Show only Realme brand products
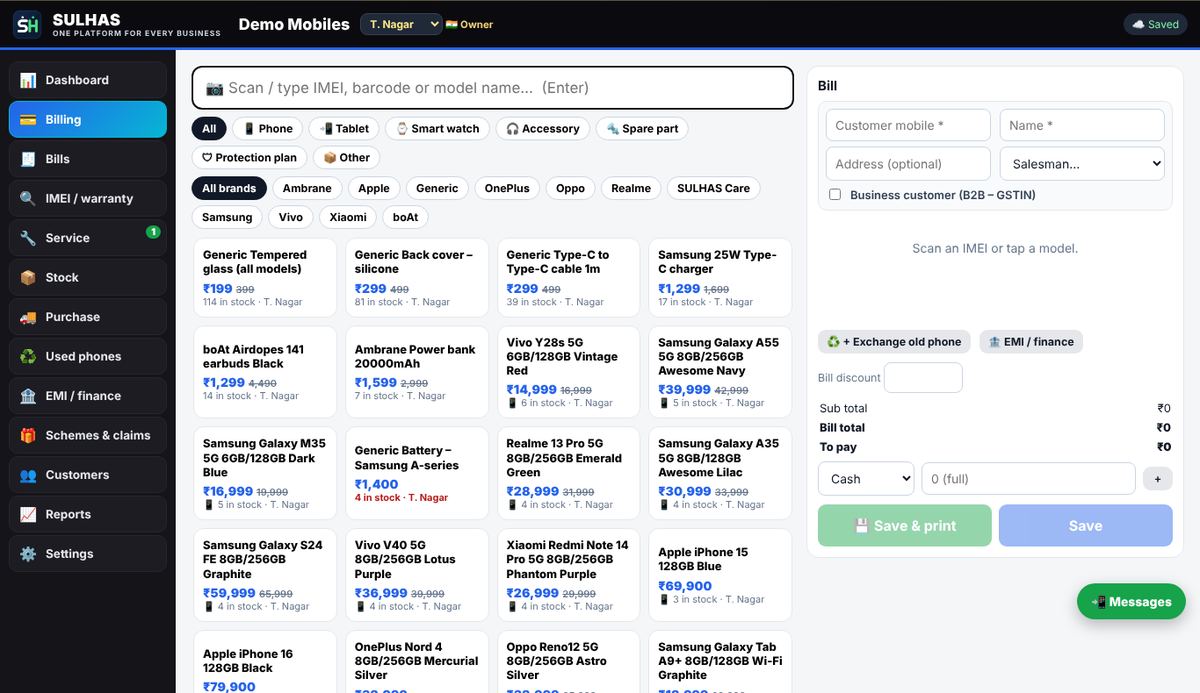 (x=631, y=188)
